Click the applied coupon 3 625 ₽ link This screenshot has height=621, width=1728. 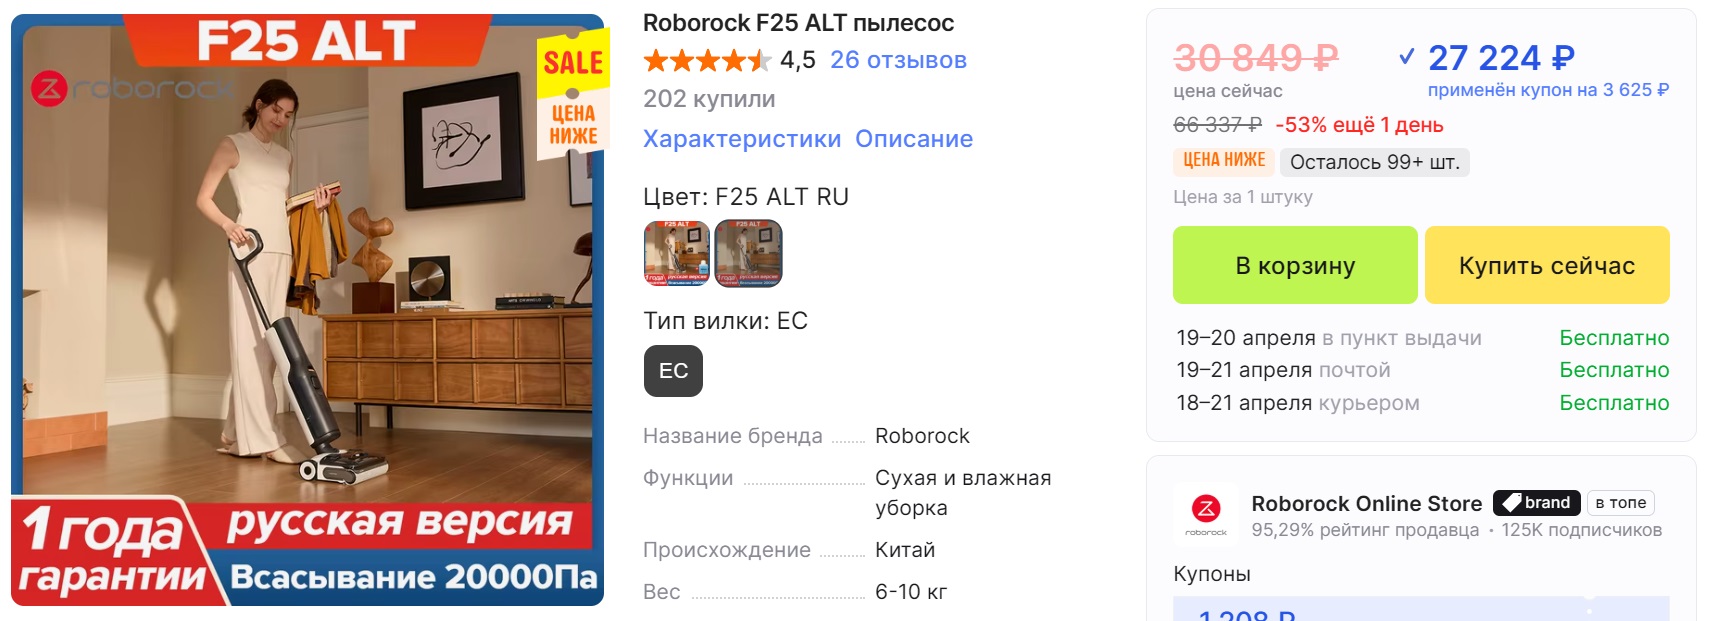[1548, 90]
